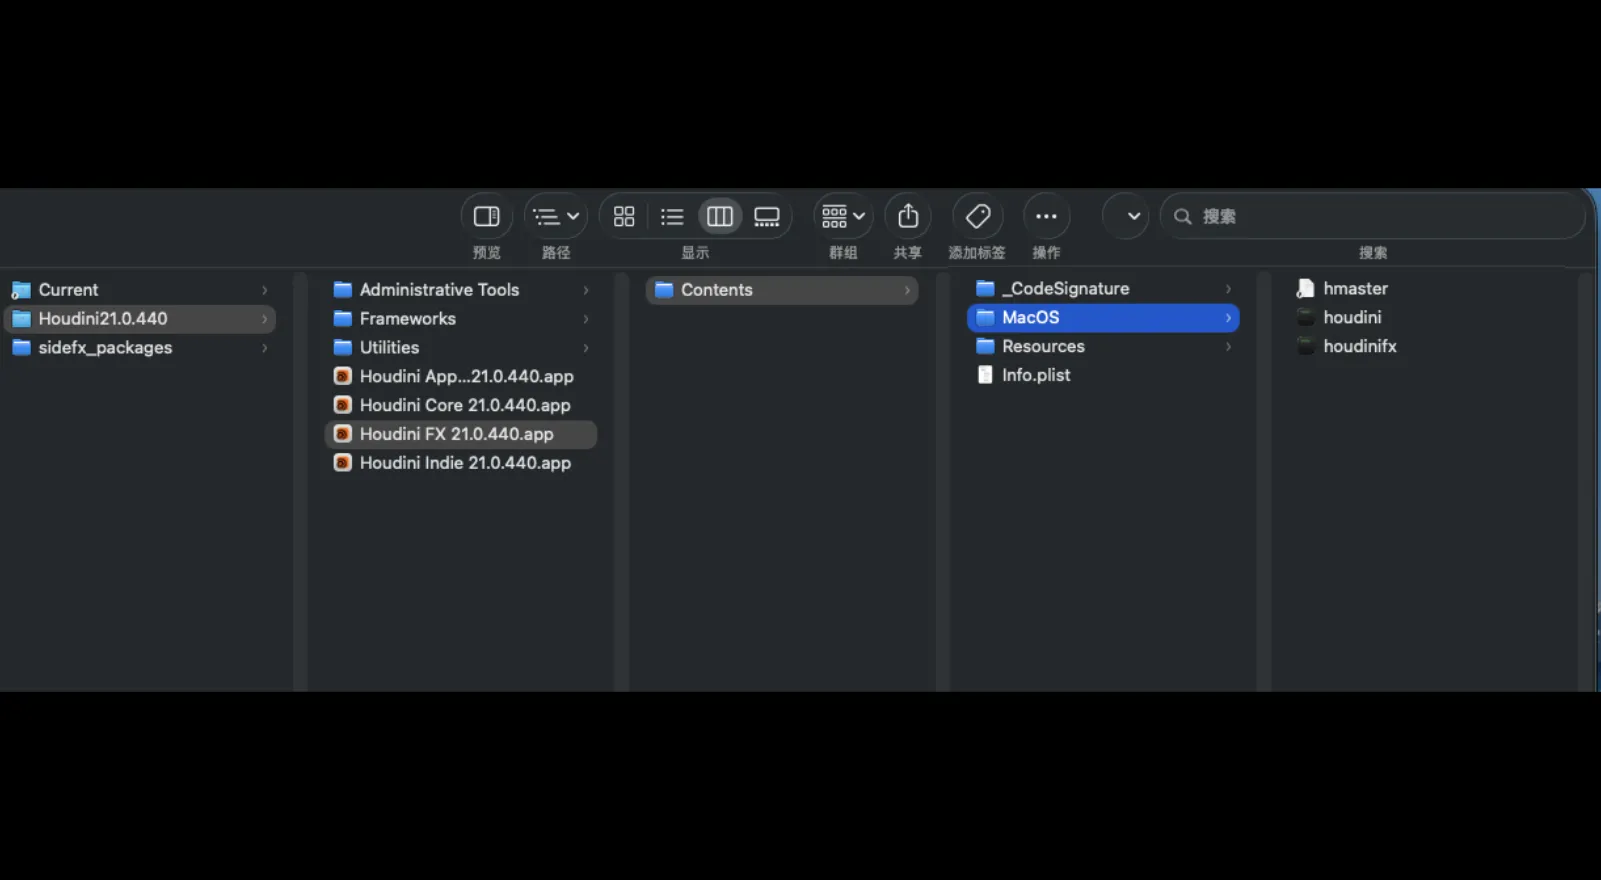The image size is (1601, 880).
Task: Open the actions ellipsis menu
Action: (x=1046, y=217)
